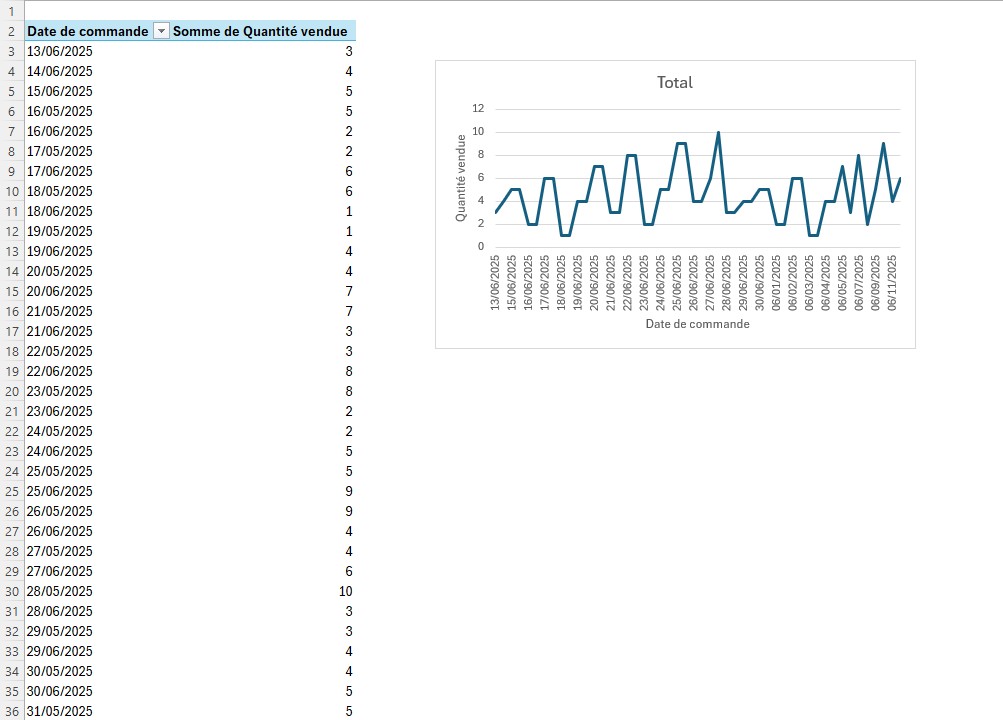Click the 13/06/2025 label on chart axis
The height and width of the screenshot is (720, 1003).
(495, 283)
